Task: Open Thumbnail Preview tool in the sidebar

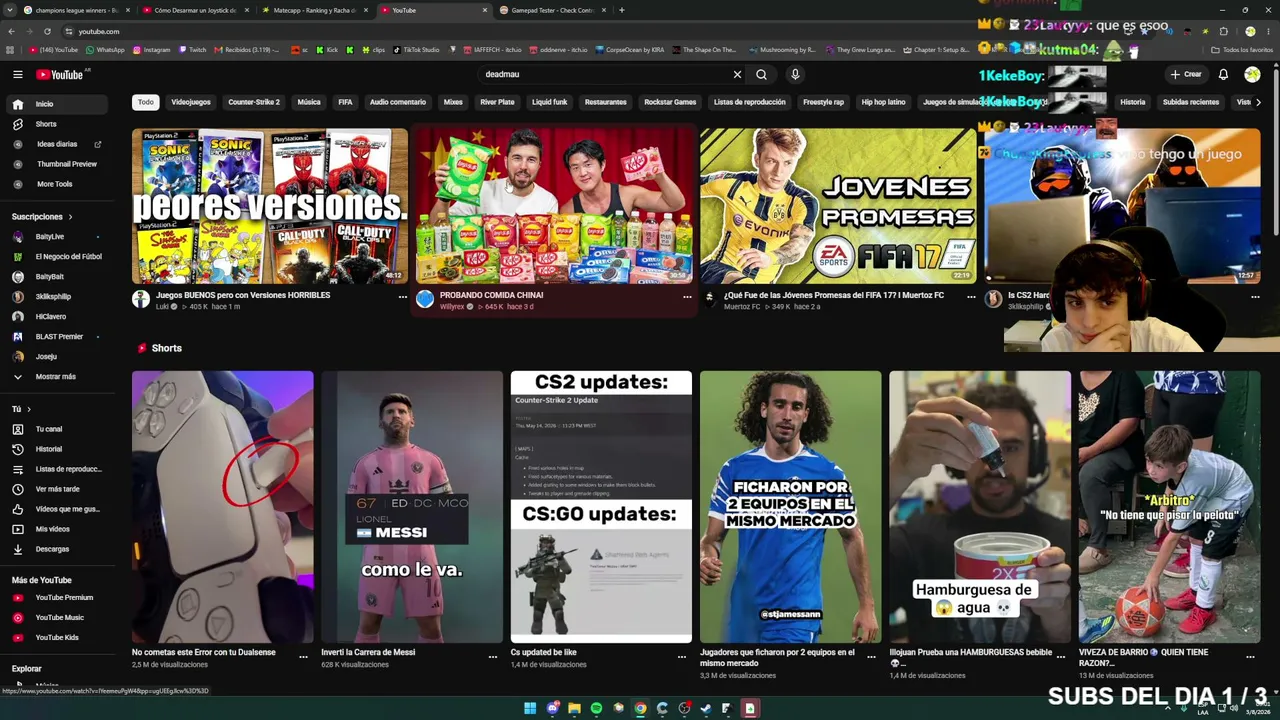Action: point(57,164)
